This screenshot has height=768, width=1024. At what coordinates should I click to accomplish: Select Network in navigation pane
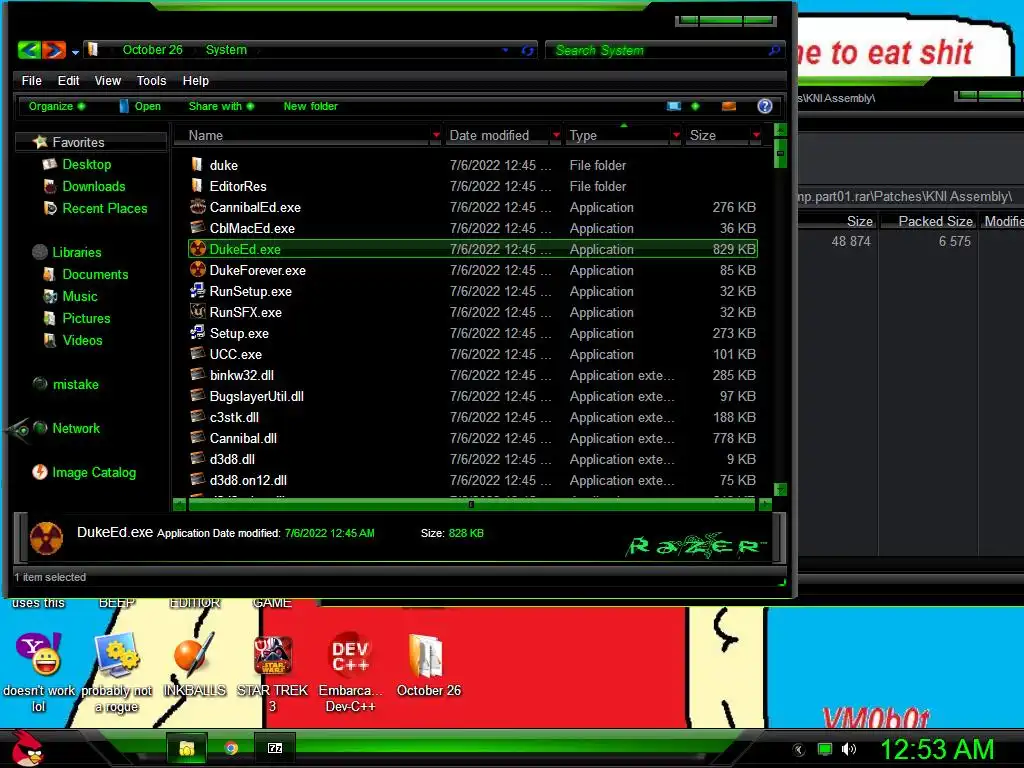pyautogui.click(x=76, y=428)
